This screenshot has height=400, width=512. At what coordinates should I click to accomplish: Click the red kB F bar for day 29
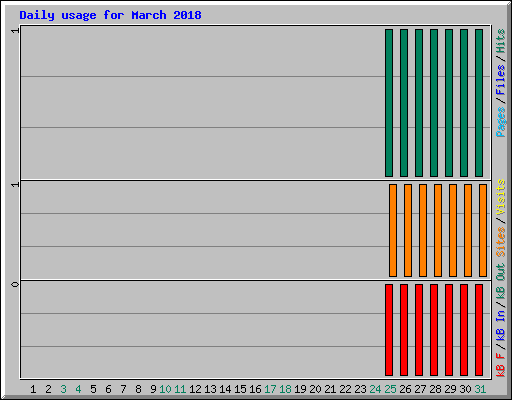(x=449, y=330)
